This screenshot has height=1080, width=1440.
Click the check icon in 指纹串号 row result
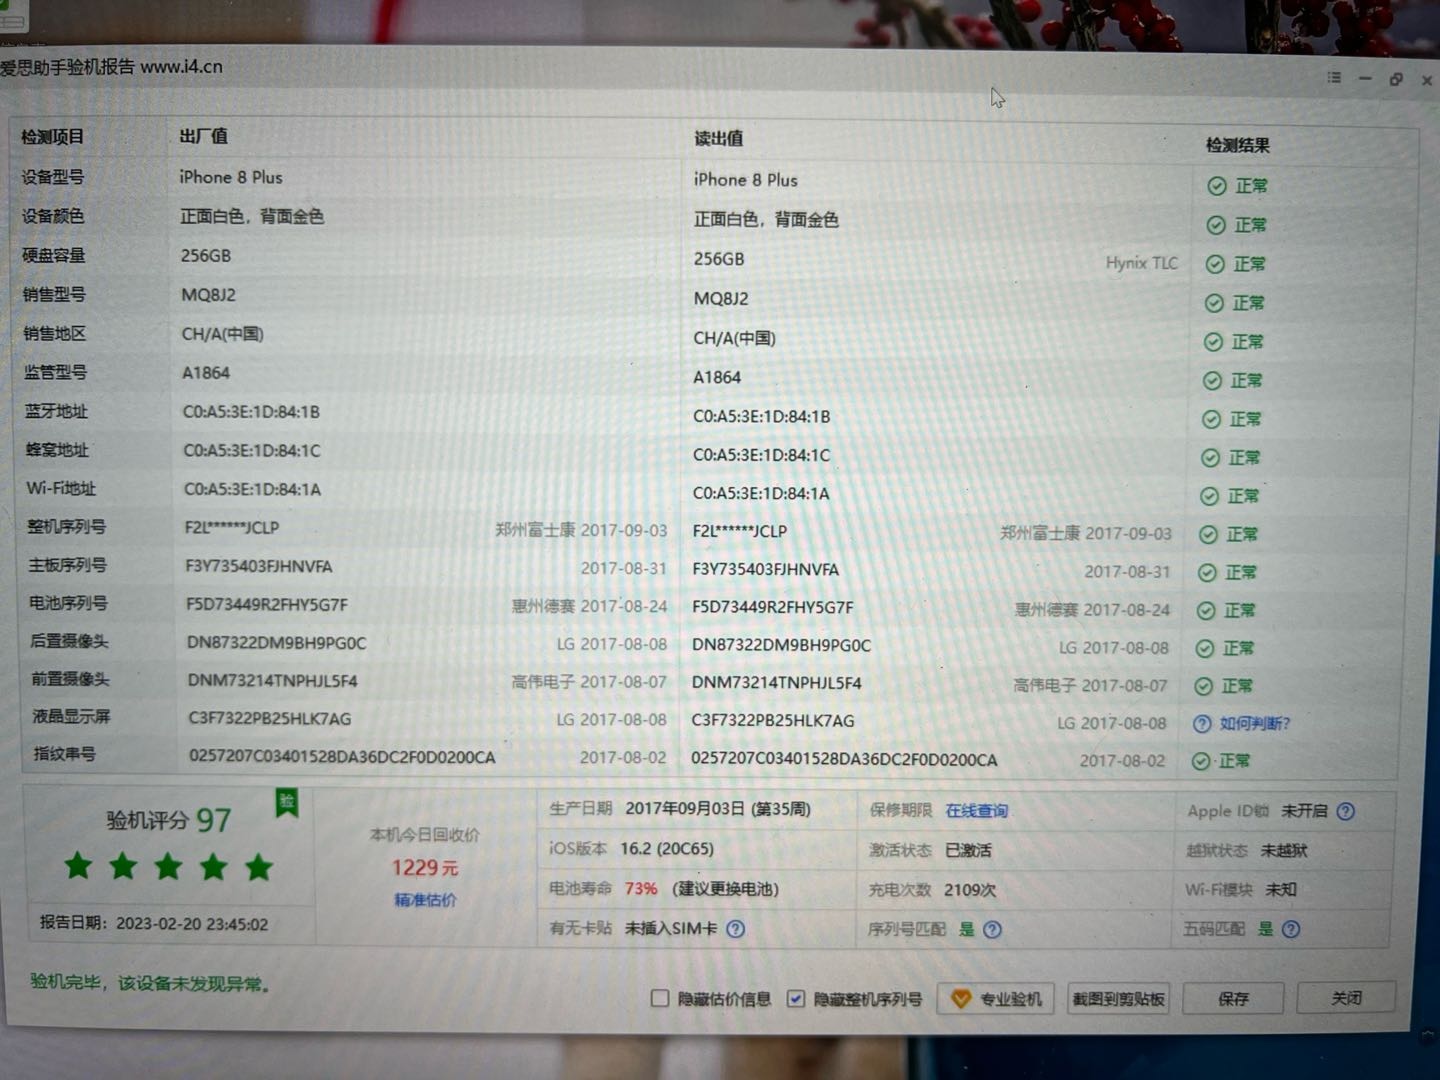[x=1201, y=761]
